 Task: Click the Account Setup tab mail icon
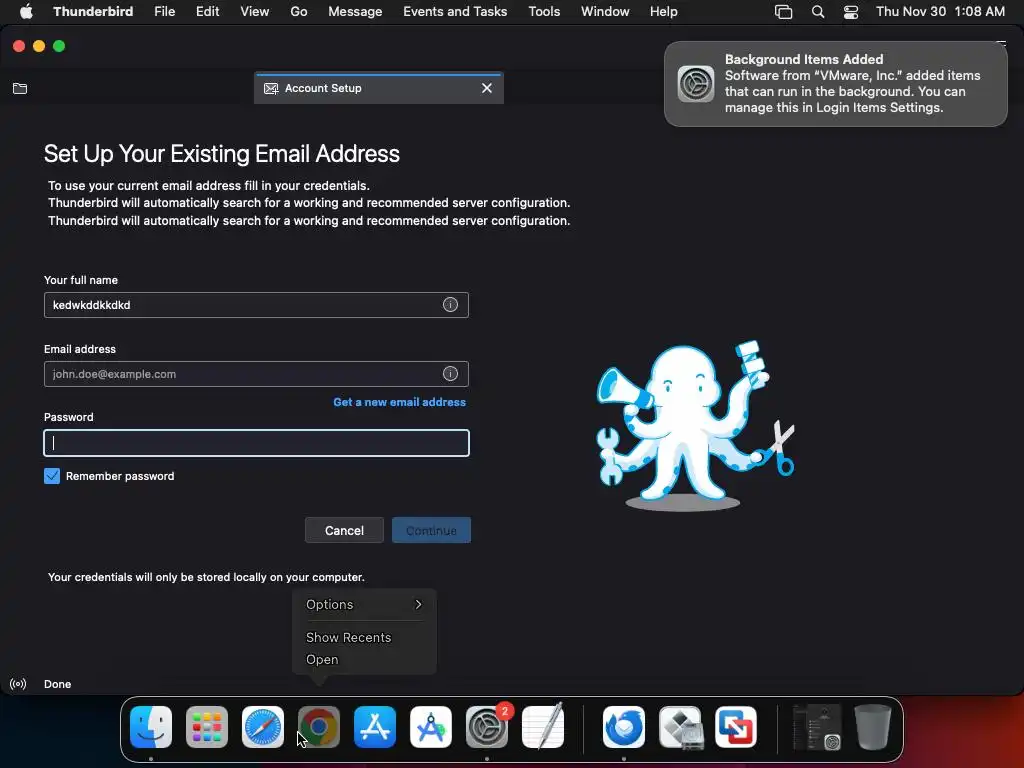(x=271, y=88)
